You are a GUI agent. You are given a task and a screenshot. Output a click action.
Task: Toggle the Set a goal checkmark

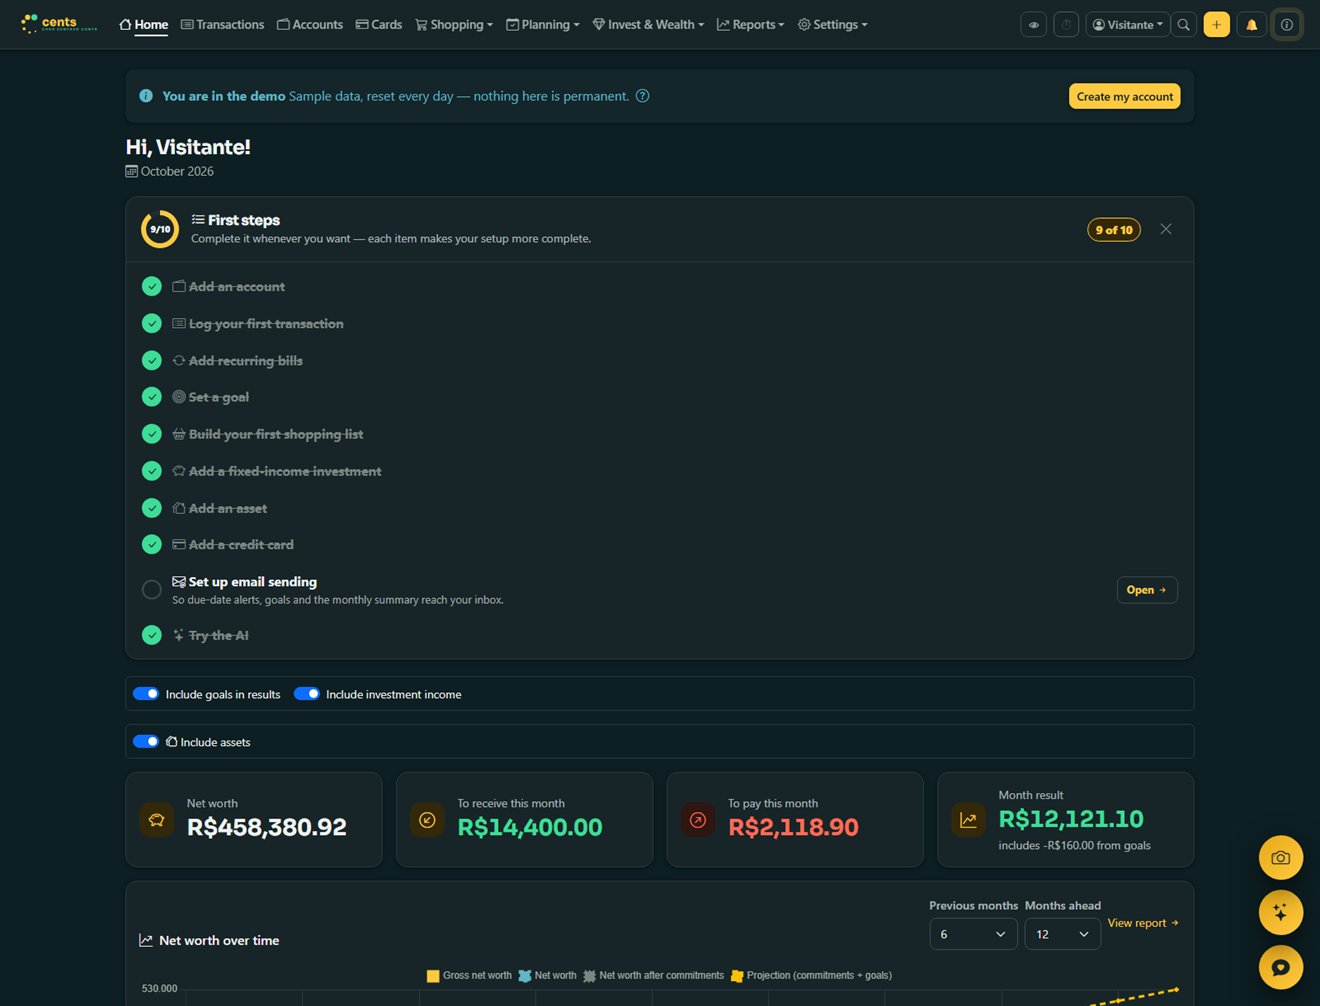[152, 397]
